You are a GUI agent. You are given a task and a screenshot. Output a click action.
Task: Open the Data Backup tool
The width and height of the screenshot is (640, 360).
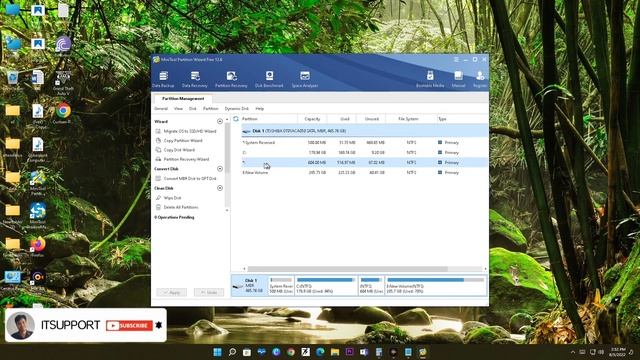pos(163,79)
